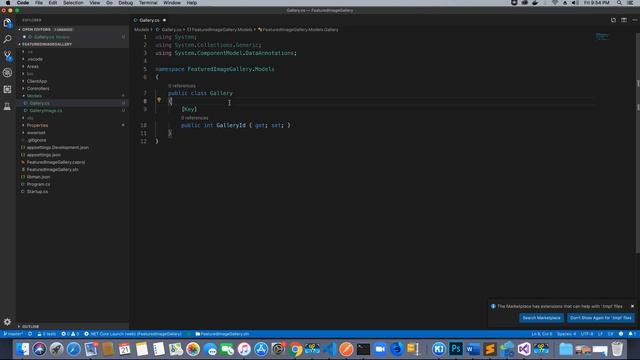
Task: Collapse the Models folder
Action: [x=34, y=96]
